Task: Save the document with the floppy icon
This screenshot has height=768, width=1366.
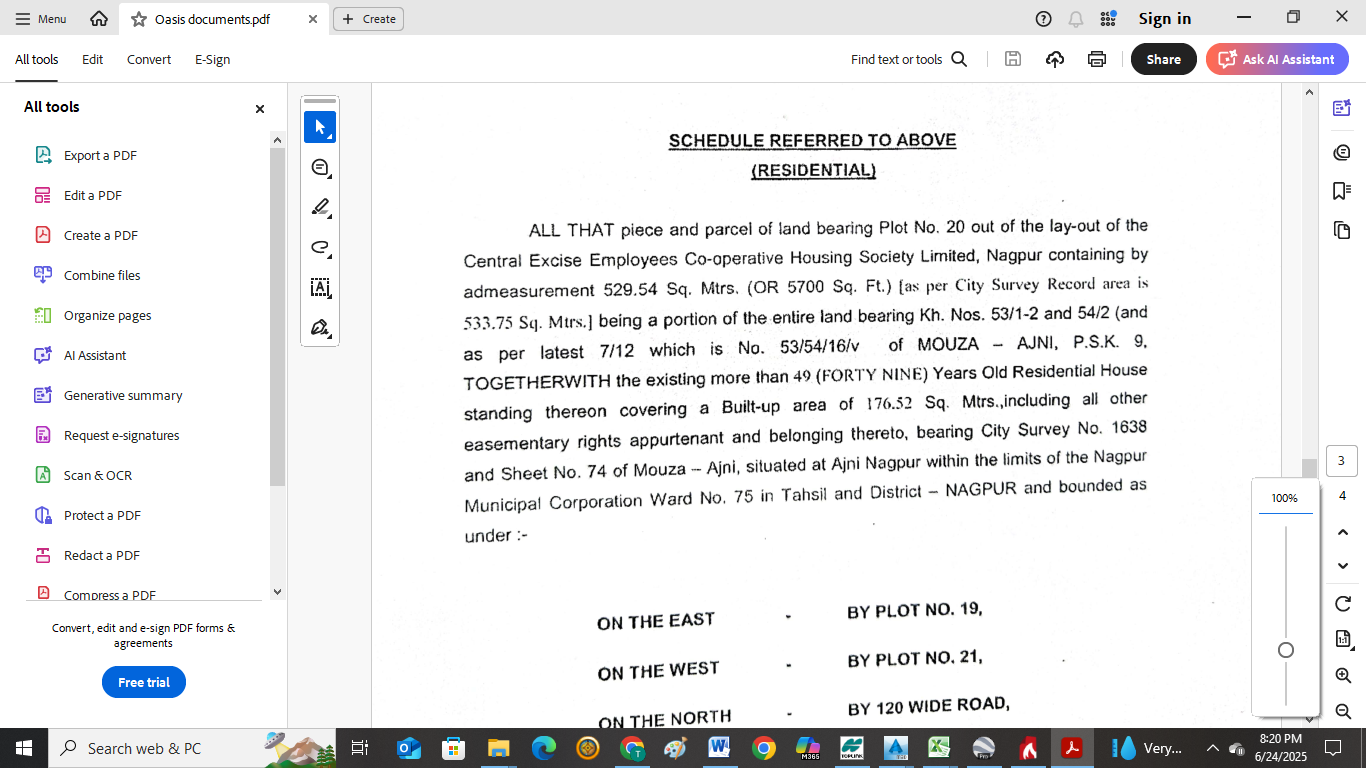Action: tap(1013, 59)
